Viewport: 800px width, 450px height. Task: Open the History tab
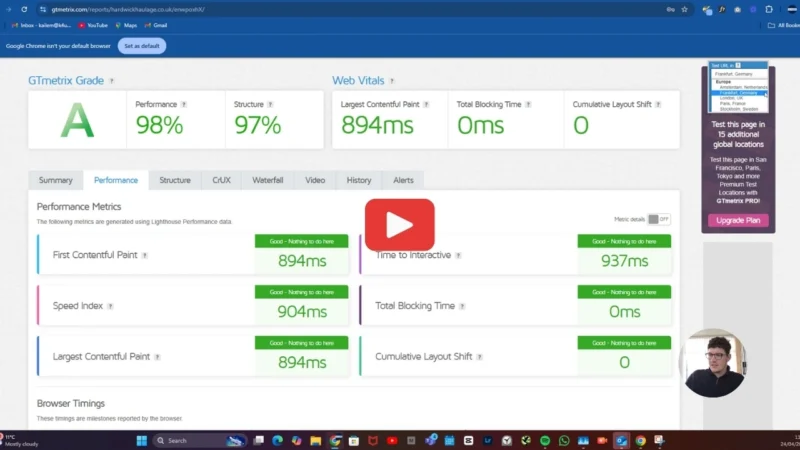[x=359, y=180]
